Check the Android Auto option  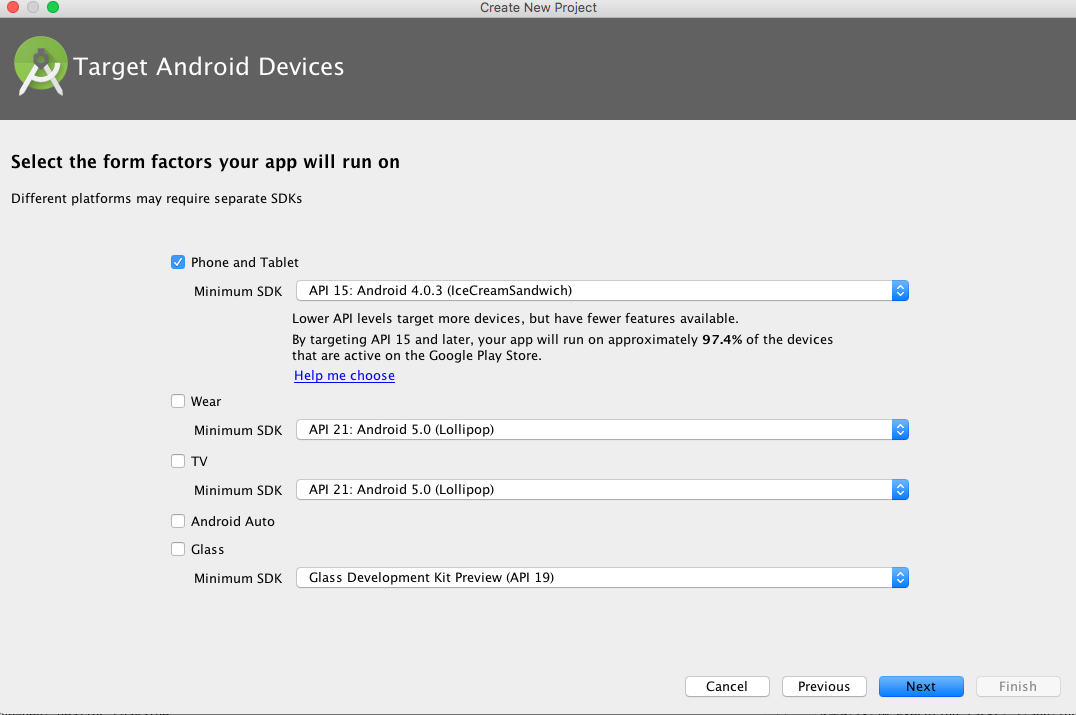pyautogui.click(x=178, y=521)
